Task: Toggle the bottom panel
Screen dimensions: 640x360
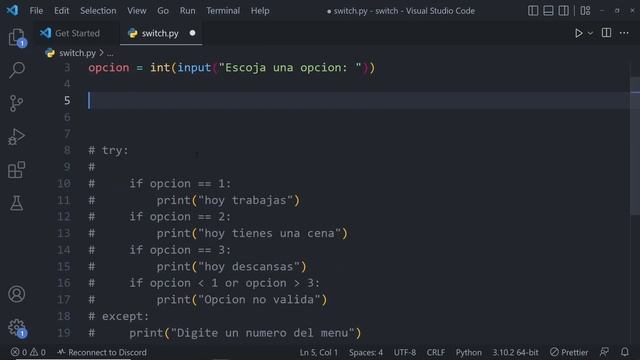Action: (x=548, y=11)
